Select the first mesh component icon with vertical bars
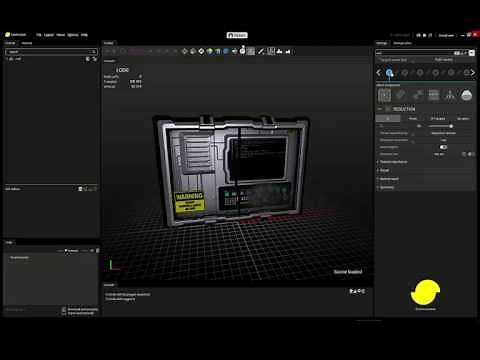480x360 pixels. pyautogui.click(x=384, y=95)
